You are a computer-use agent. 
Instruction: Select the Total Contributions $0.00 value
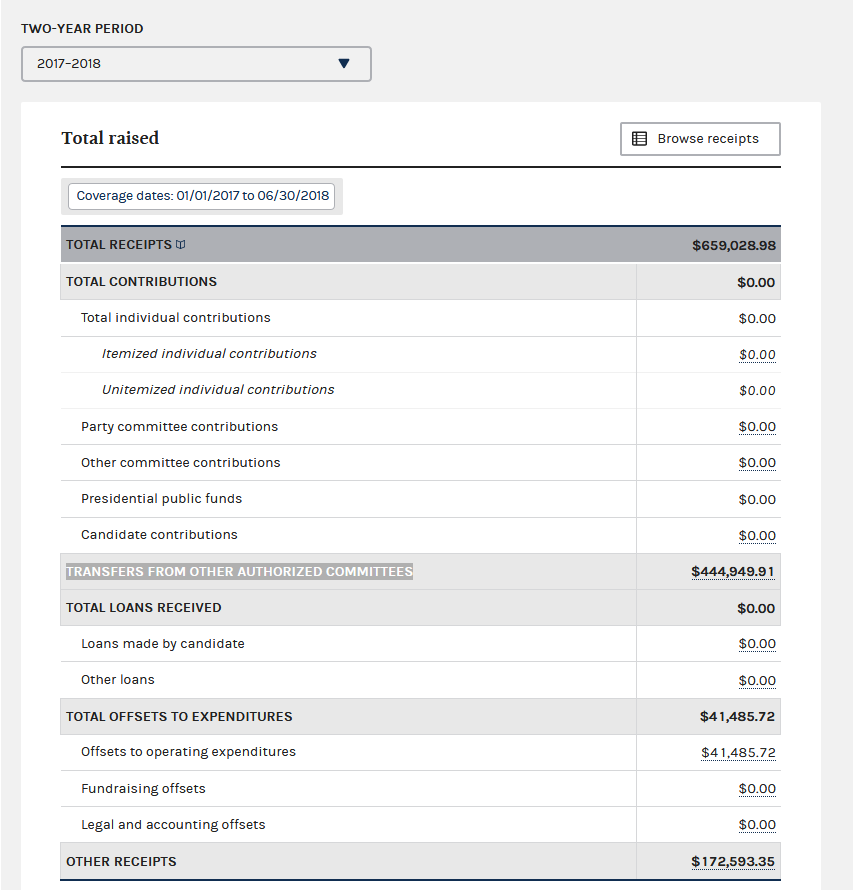pos(756,282)
